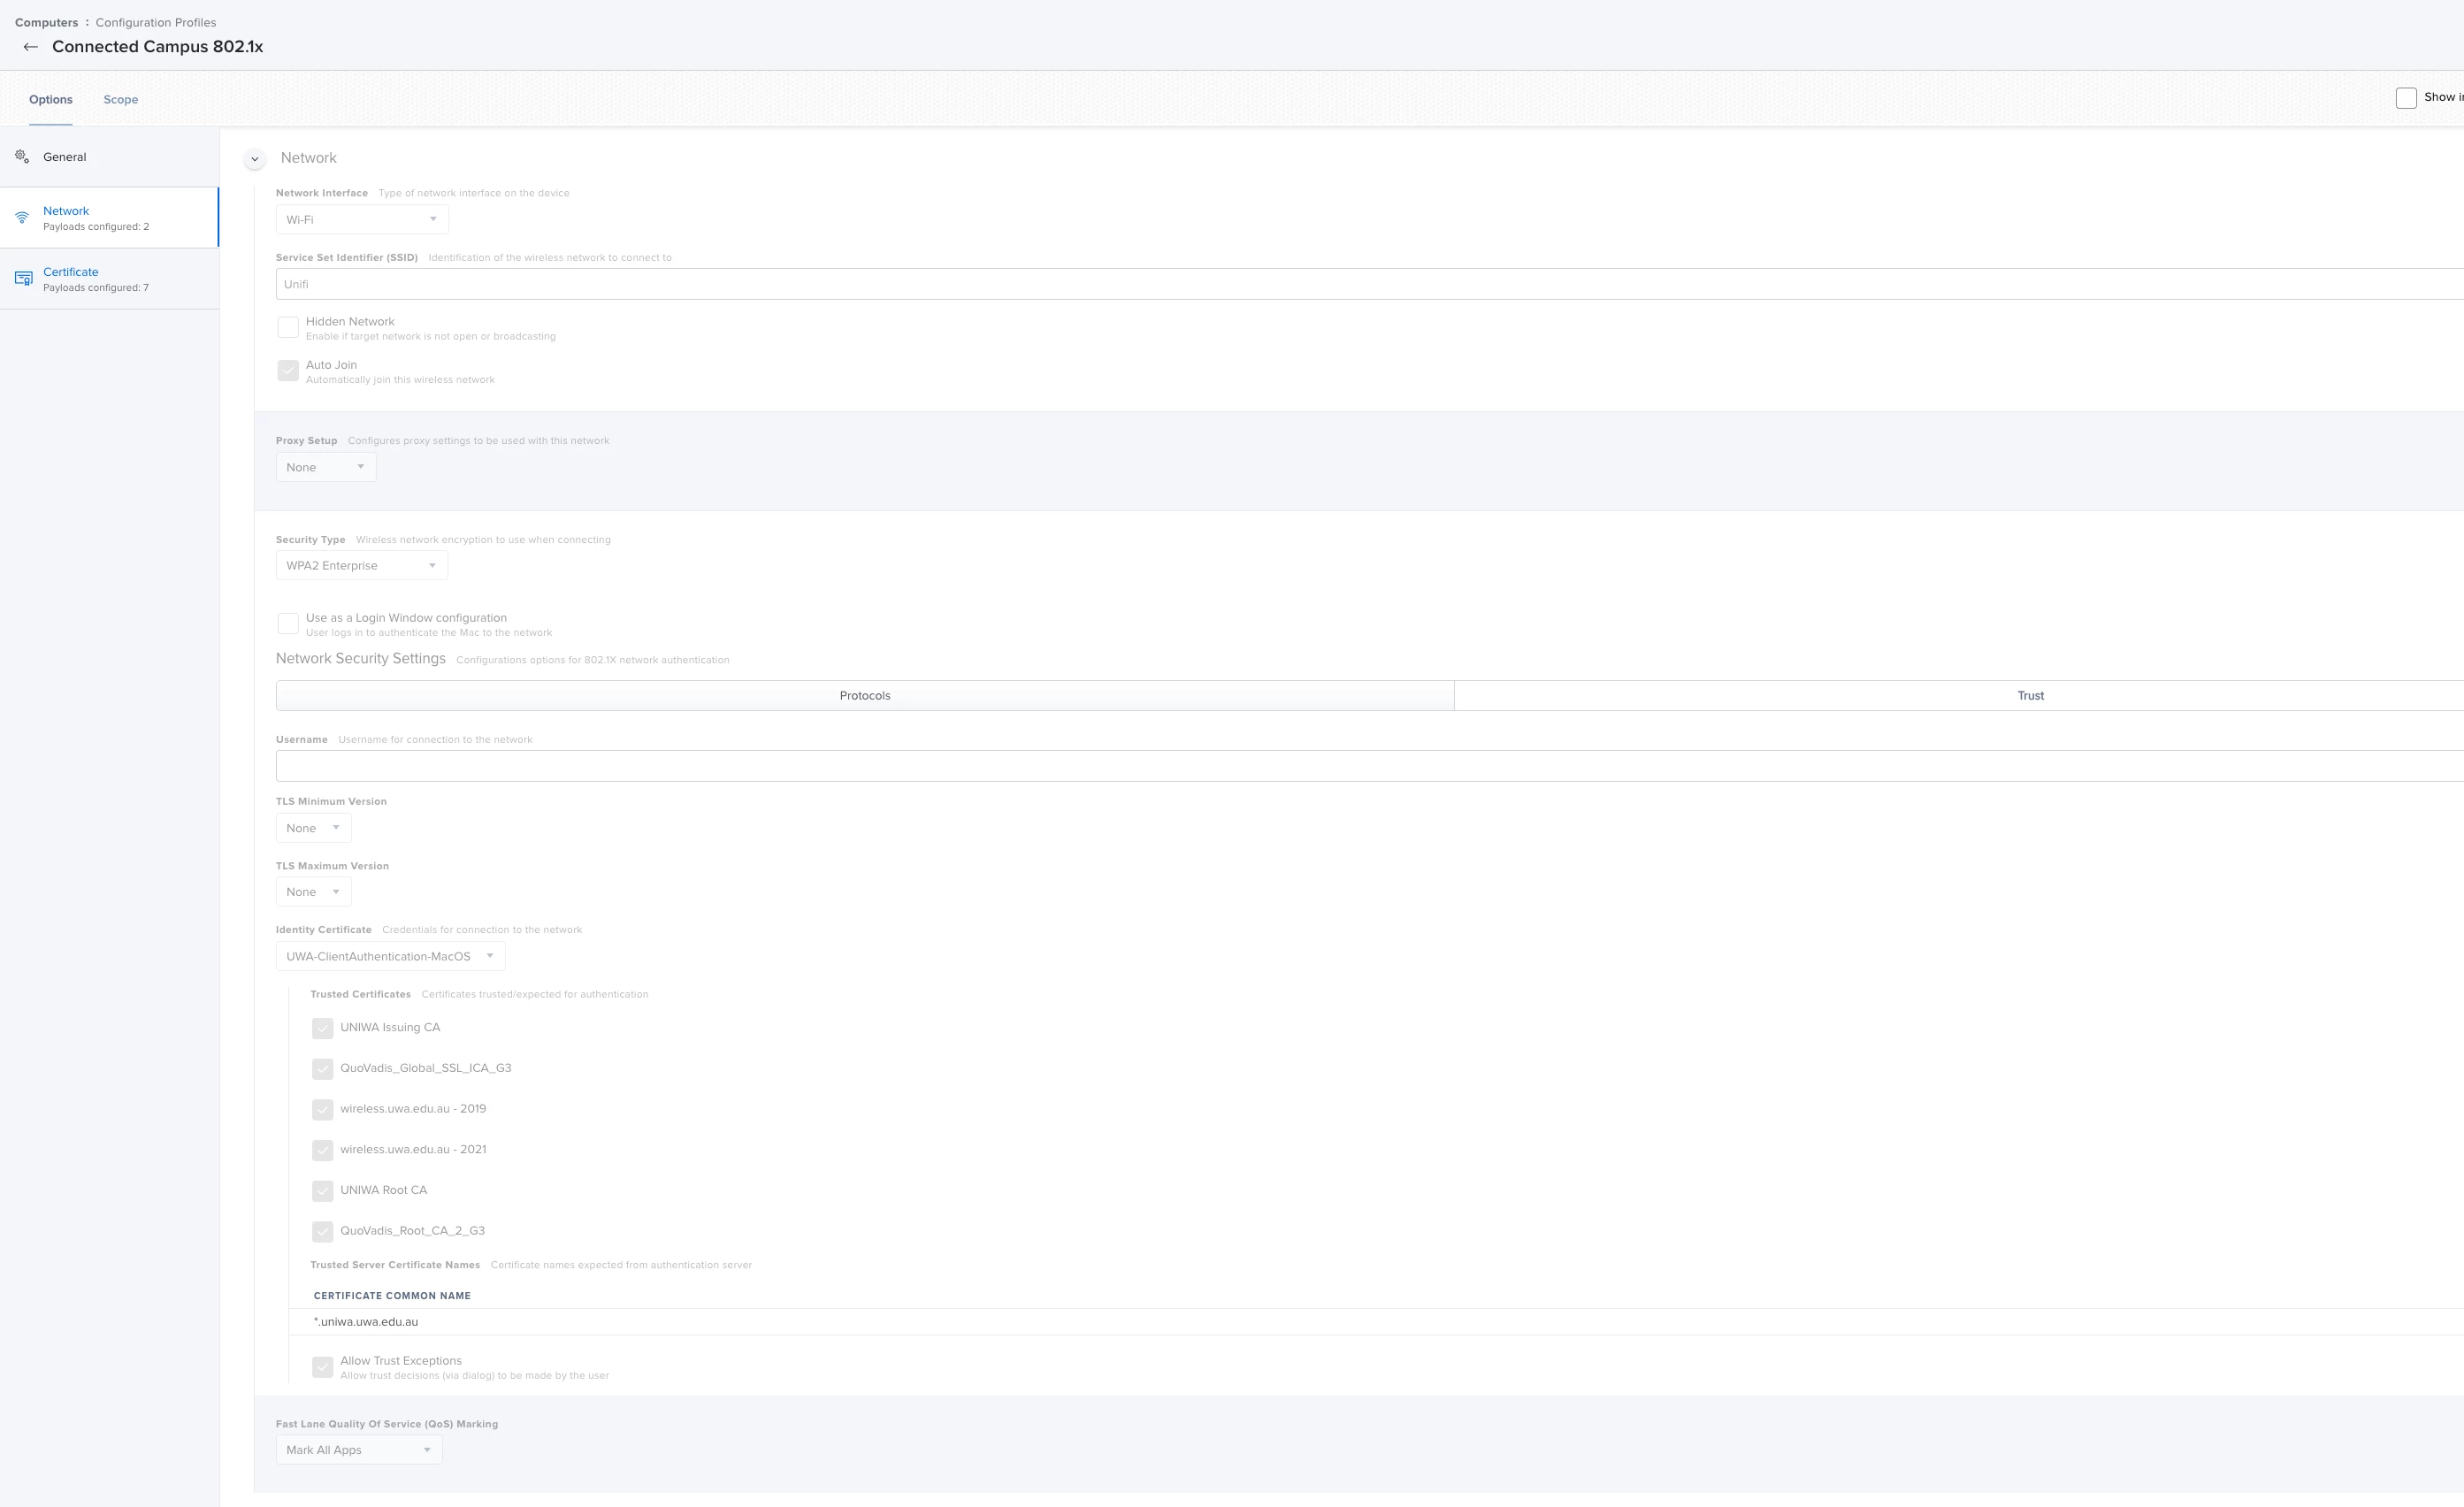Enable Use as a Login Window configuration
Image resolution: width=2464 pixels, height=1507 pixels.
point(288,624)
